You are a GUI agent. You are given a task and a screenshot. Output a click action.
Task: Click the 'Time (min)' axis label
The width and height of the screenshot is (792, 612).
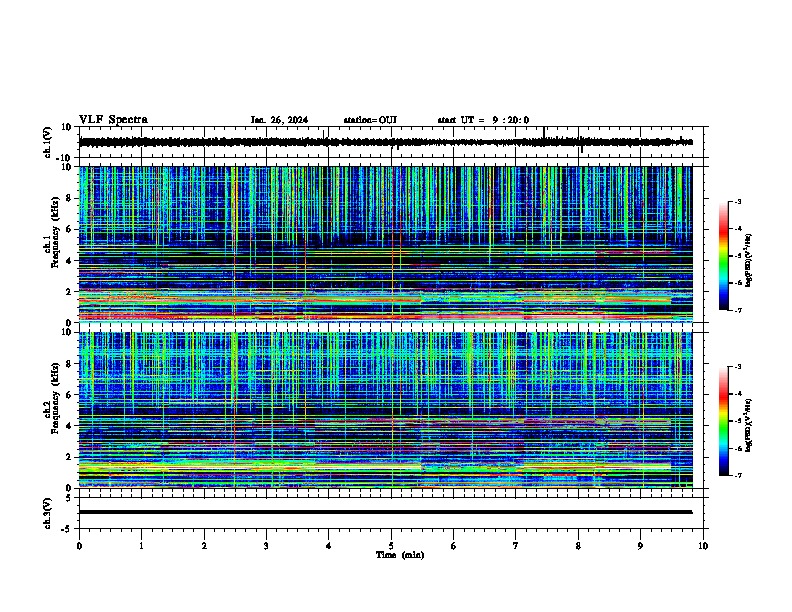coord(400,555)
